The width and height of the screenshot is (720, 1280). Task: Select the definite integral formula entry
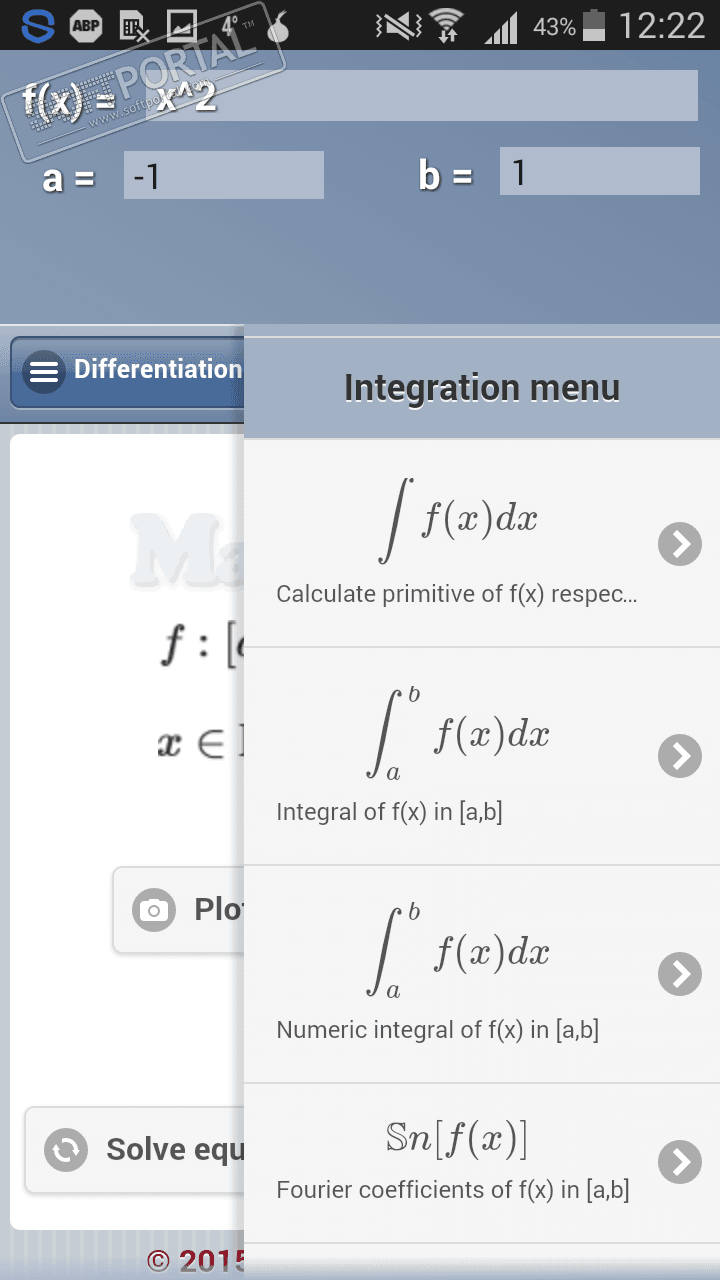tap(460, 736)
